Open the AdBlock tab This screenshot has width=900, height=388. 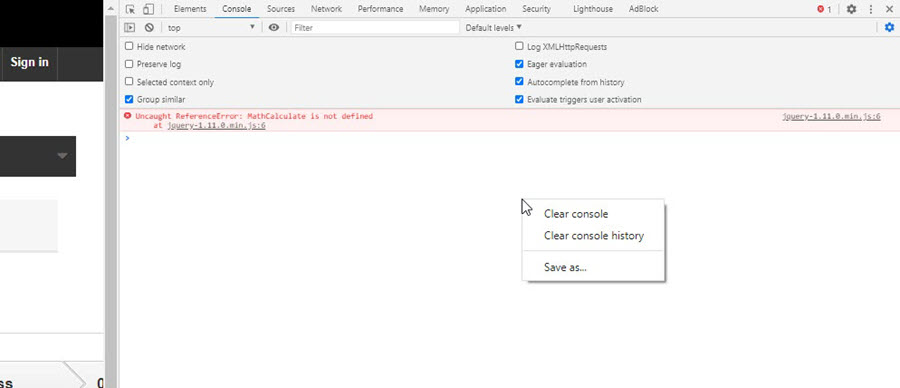click(643, 9)
